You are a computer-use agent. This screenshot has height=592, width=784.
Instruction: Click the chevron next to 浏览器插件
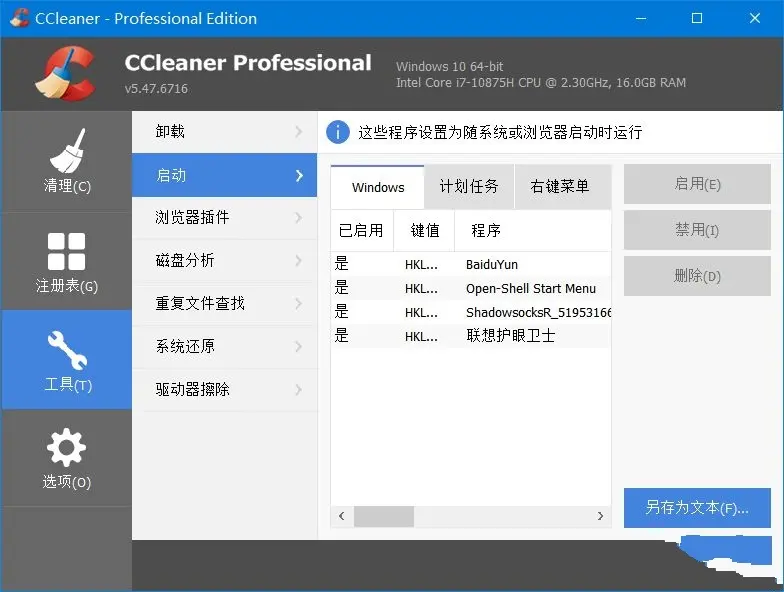tap(299, 218)
